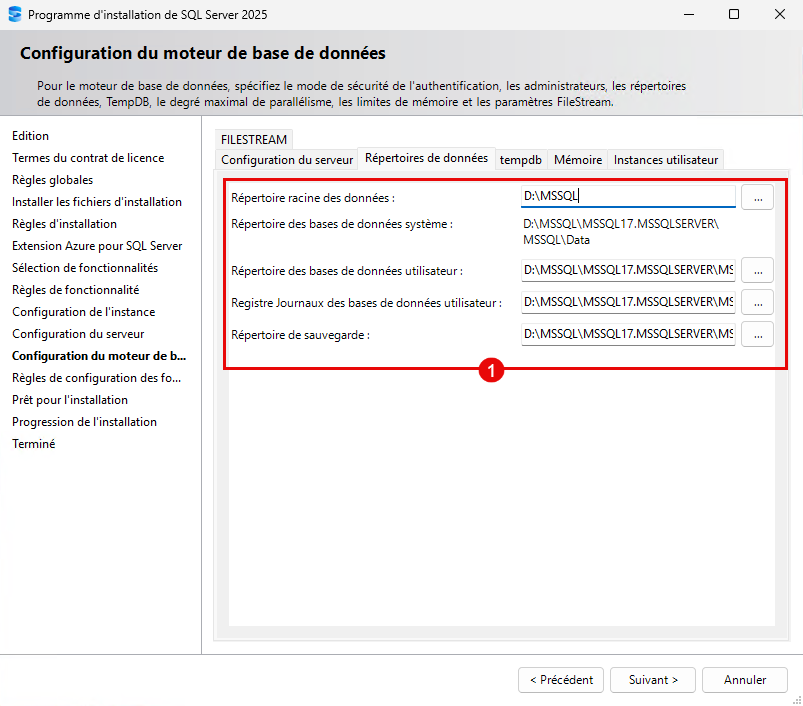The image size is (803, 706).
Task: Select the Terminé step
Action: 34,444
